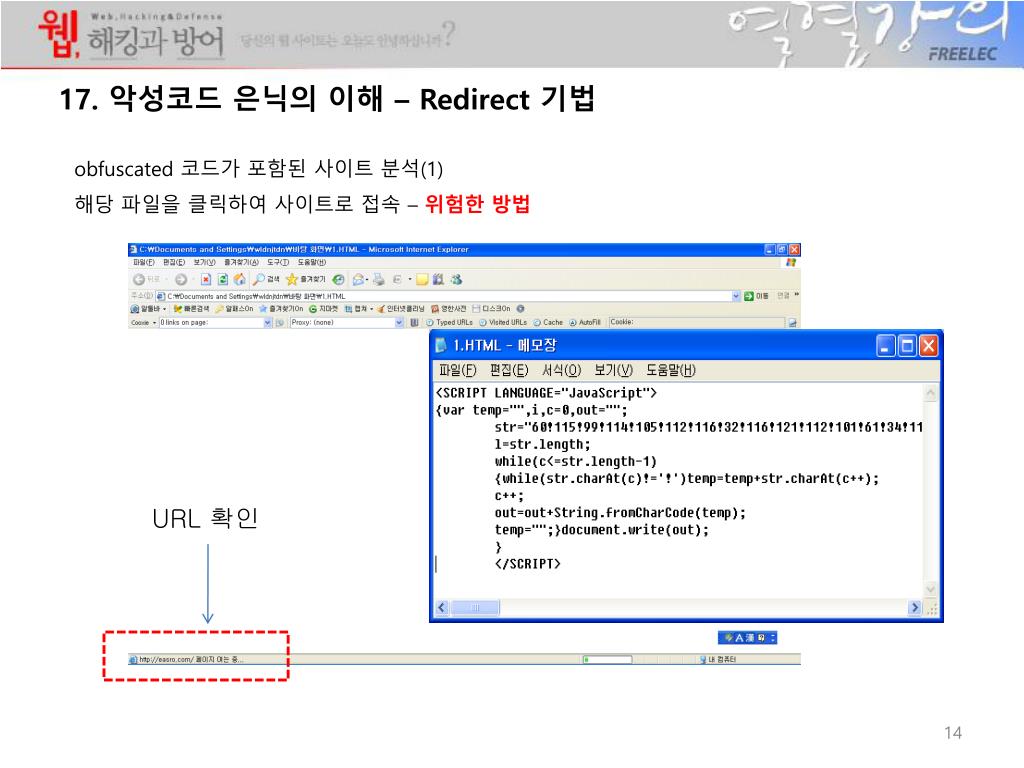Screen dimensions: 1024x768
Task: Click 영한사전 dictionary in the ALToolbar
Action: (x=449, y=308)
